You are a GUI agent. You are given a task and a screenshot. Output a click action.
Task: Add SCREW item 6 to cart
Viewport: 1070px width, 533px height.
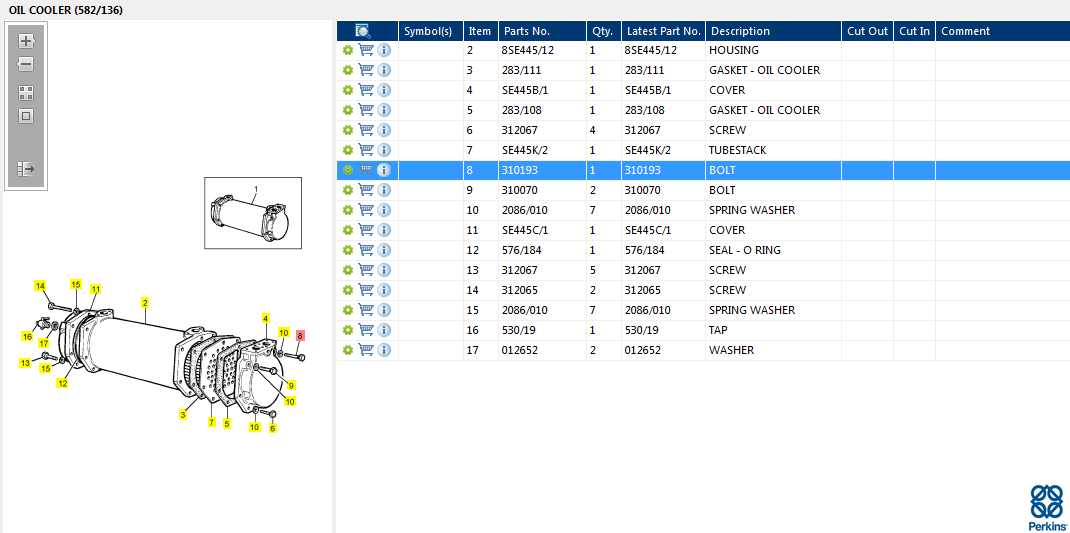pyautogui.click(x=366, y=130)
